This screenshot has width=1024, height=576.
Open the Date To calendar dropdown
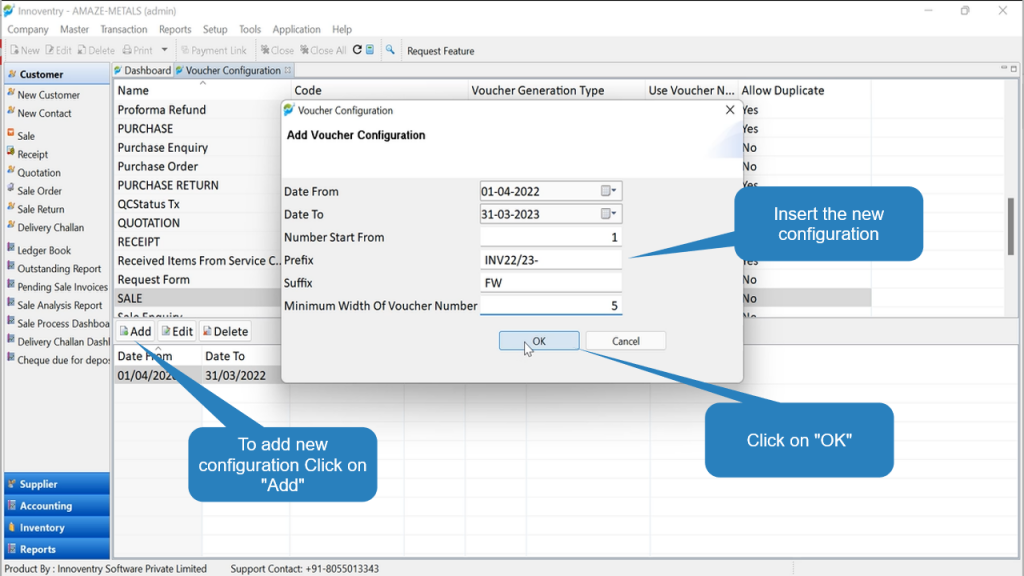tap(609, 214)
